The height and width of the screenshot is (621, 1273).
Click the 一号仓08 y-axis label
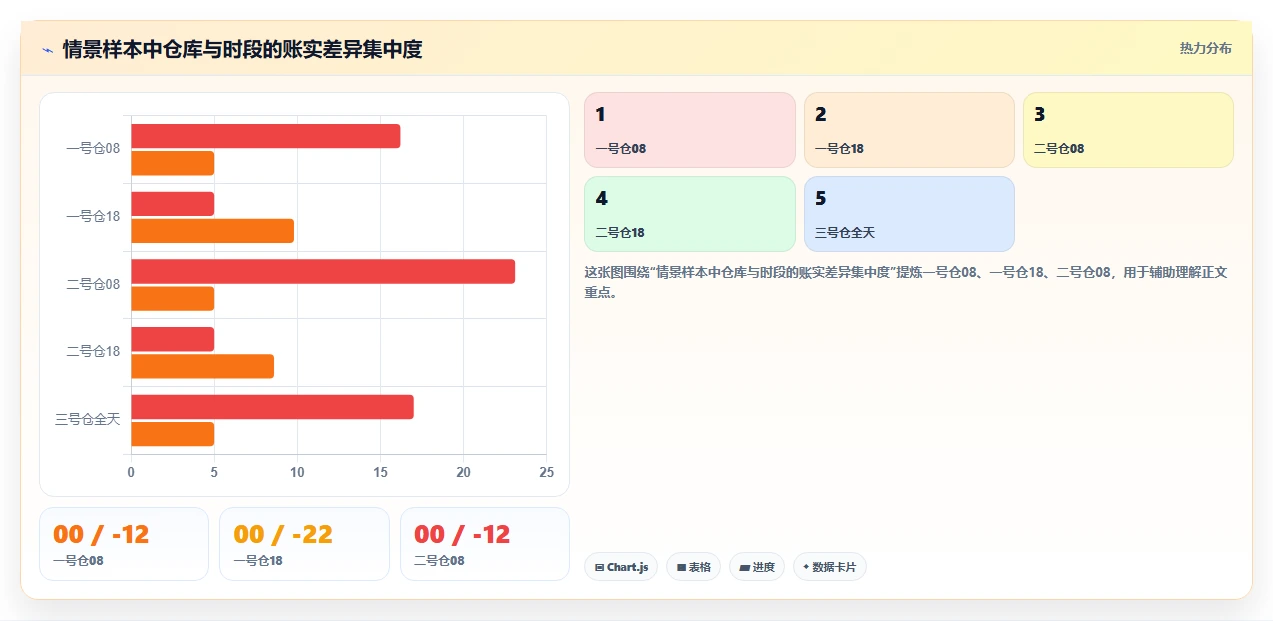tap(93, 149)
